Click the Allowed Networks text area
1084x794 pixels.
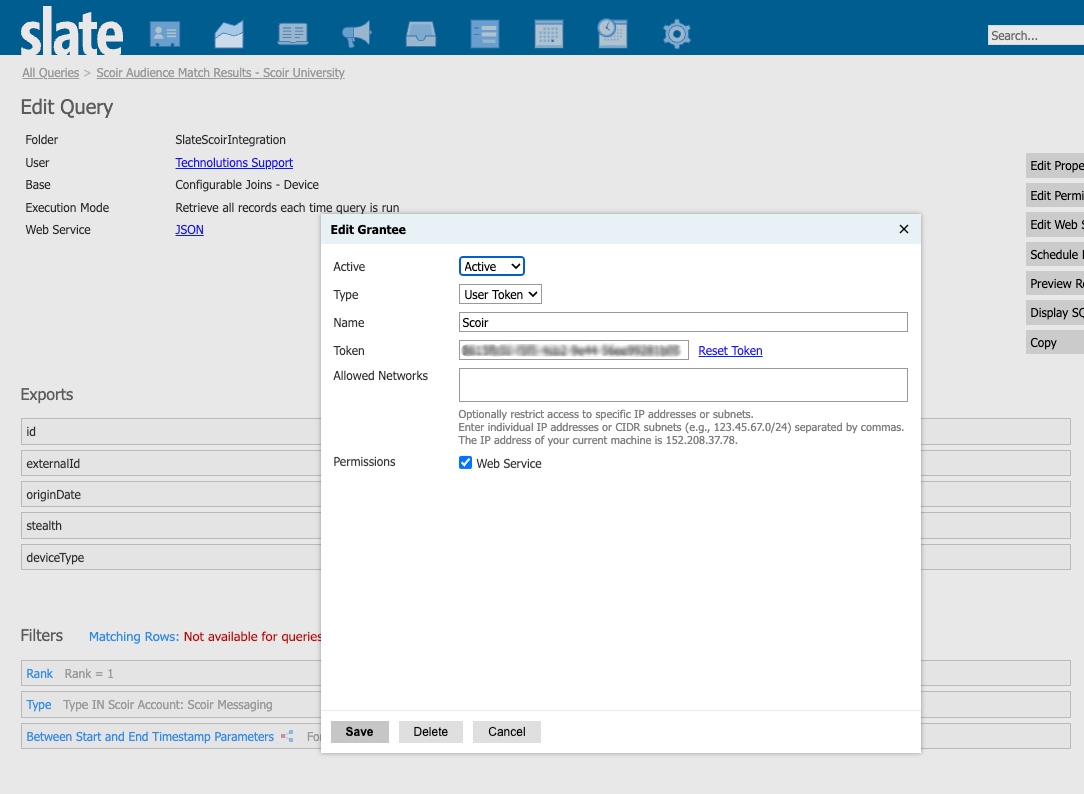click(x=683, y=385)
